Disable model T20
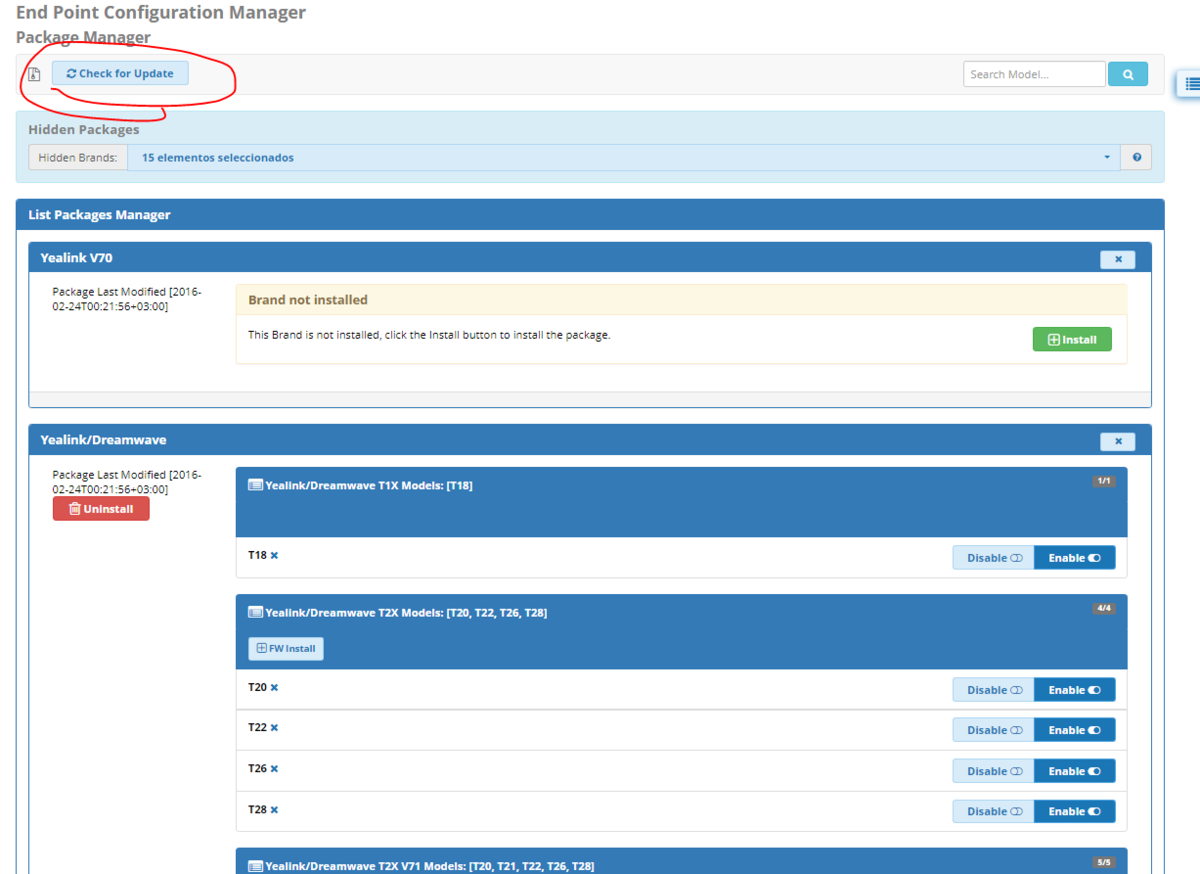The width and height of the screenshot is (1200, 874). coord(993,690)
